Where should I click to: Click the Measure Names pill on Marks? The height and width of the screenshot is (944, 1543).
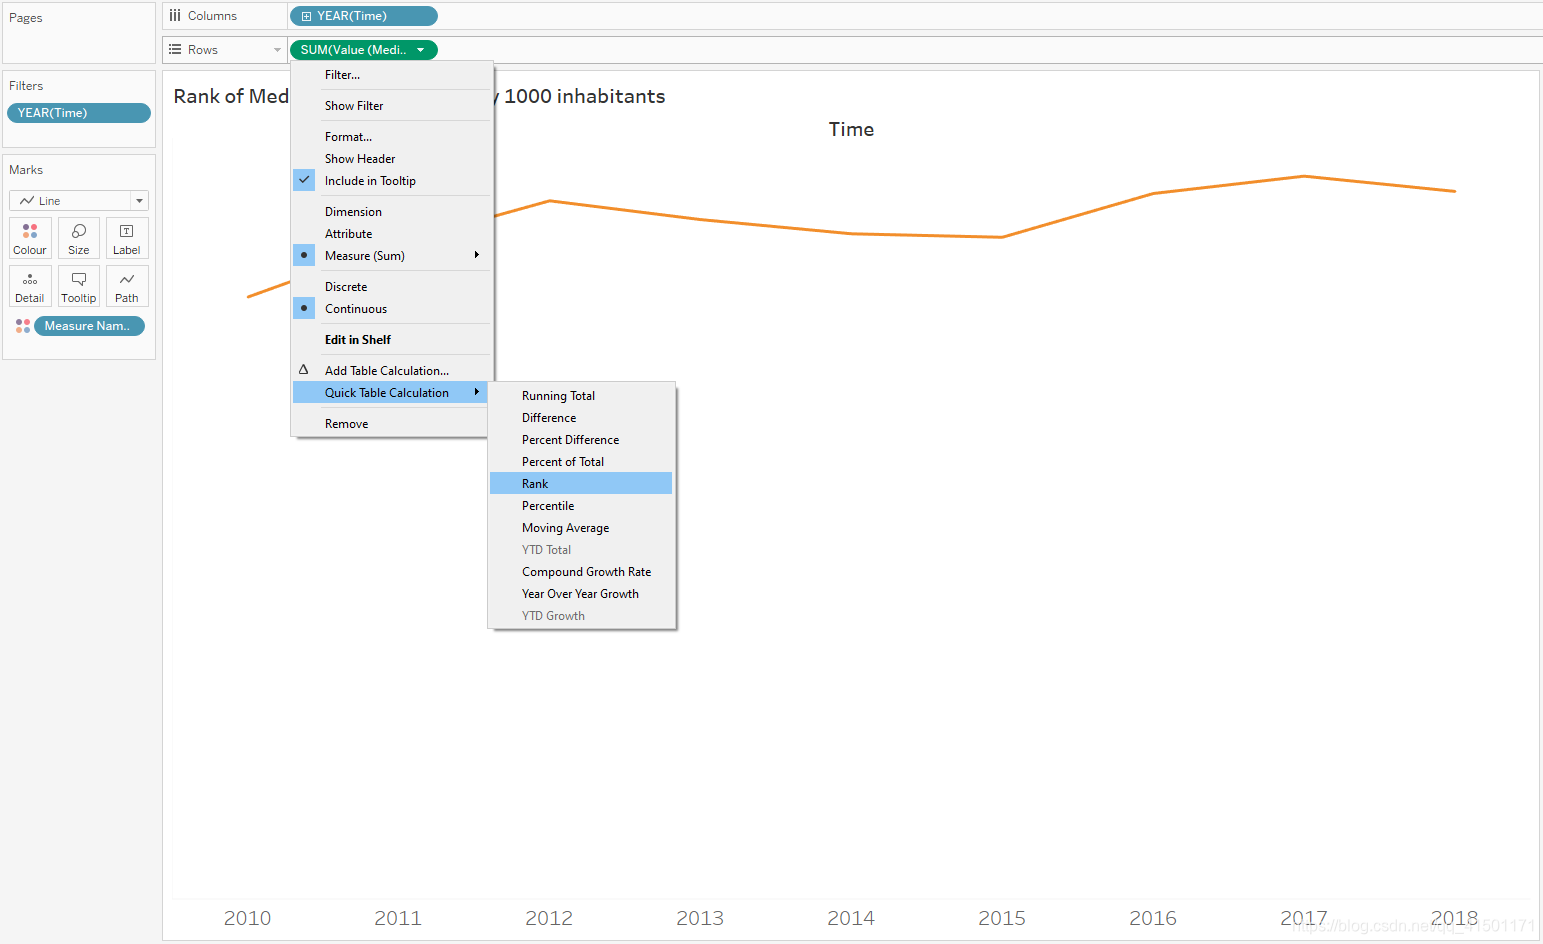pyautogui.click(x=90, y=326)
